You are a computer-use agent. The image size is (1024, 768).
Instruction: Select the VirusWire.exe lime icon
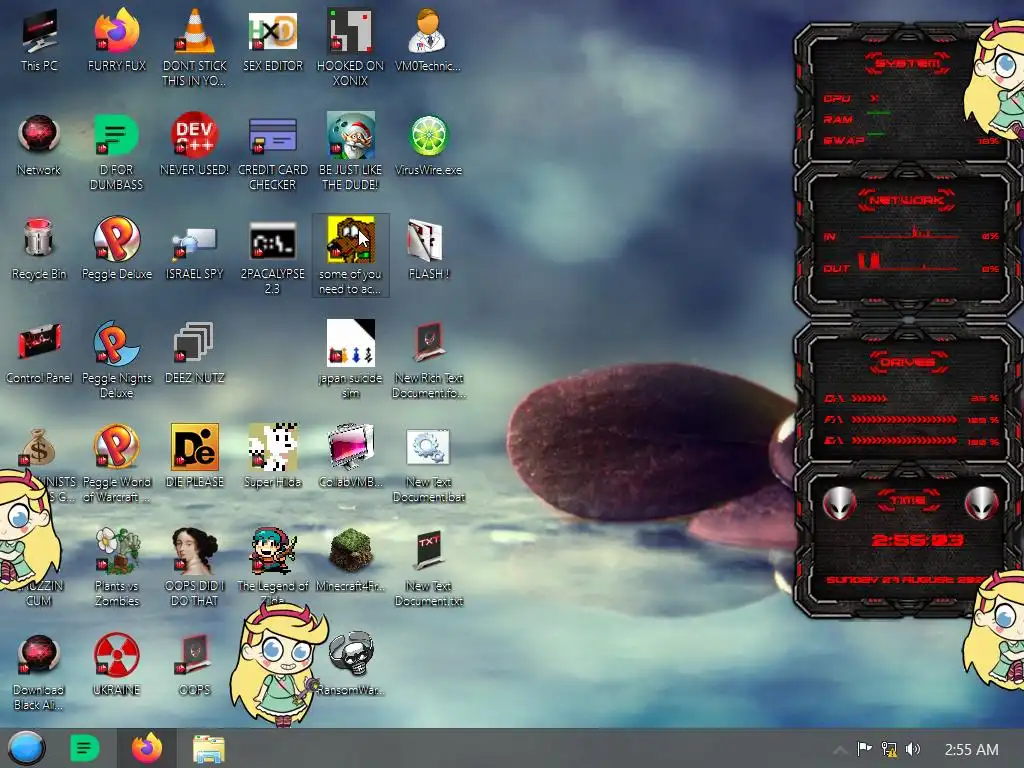[428, 145]
